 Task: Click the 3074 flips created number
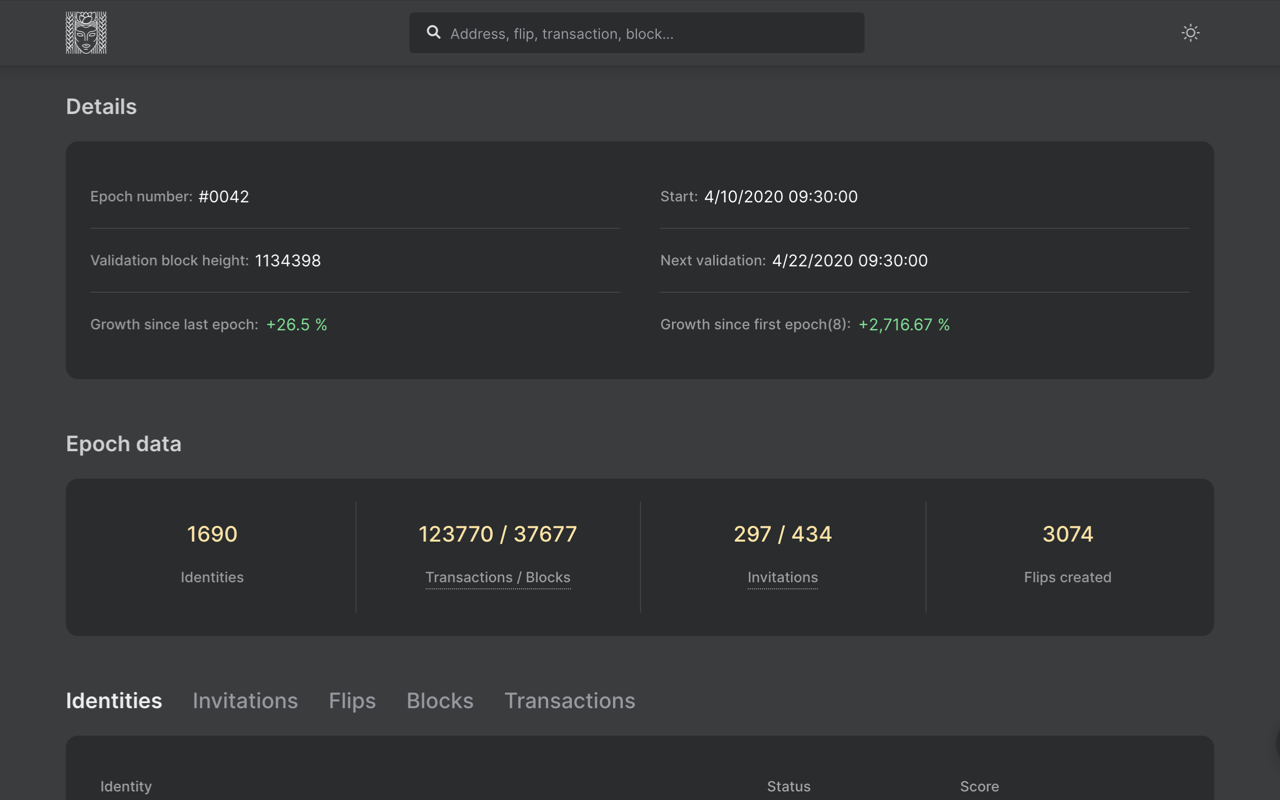click(1068, 534)
